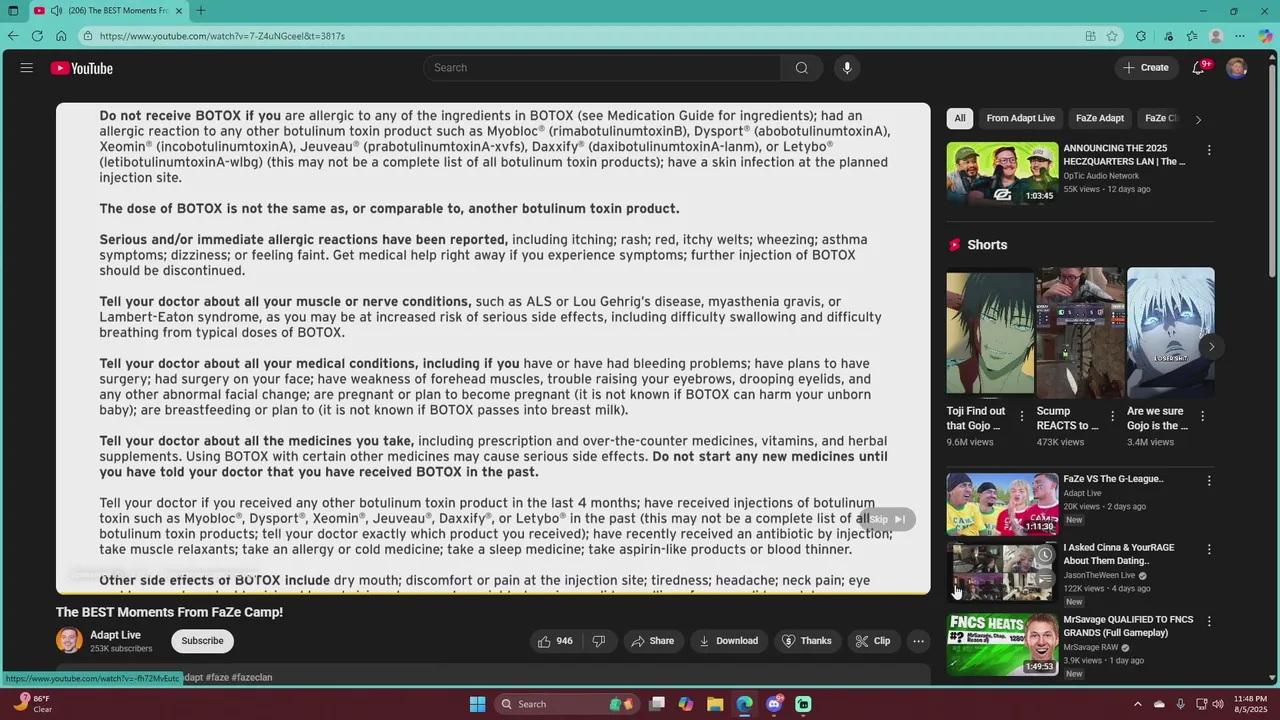Download the video

pos(728,641)
